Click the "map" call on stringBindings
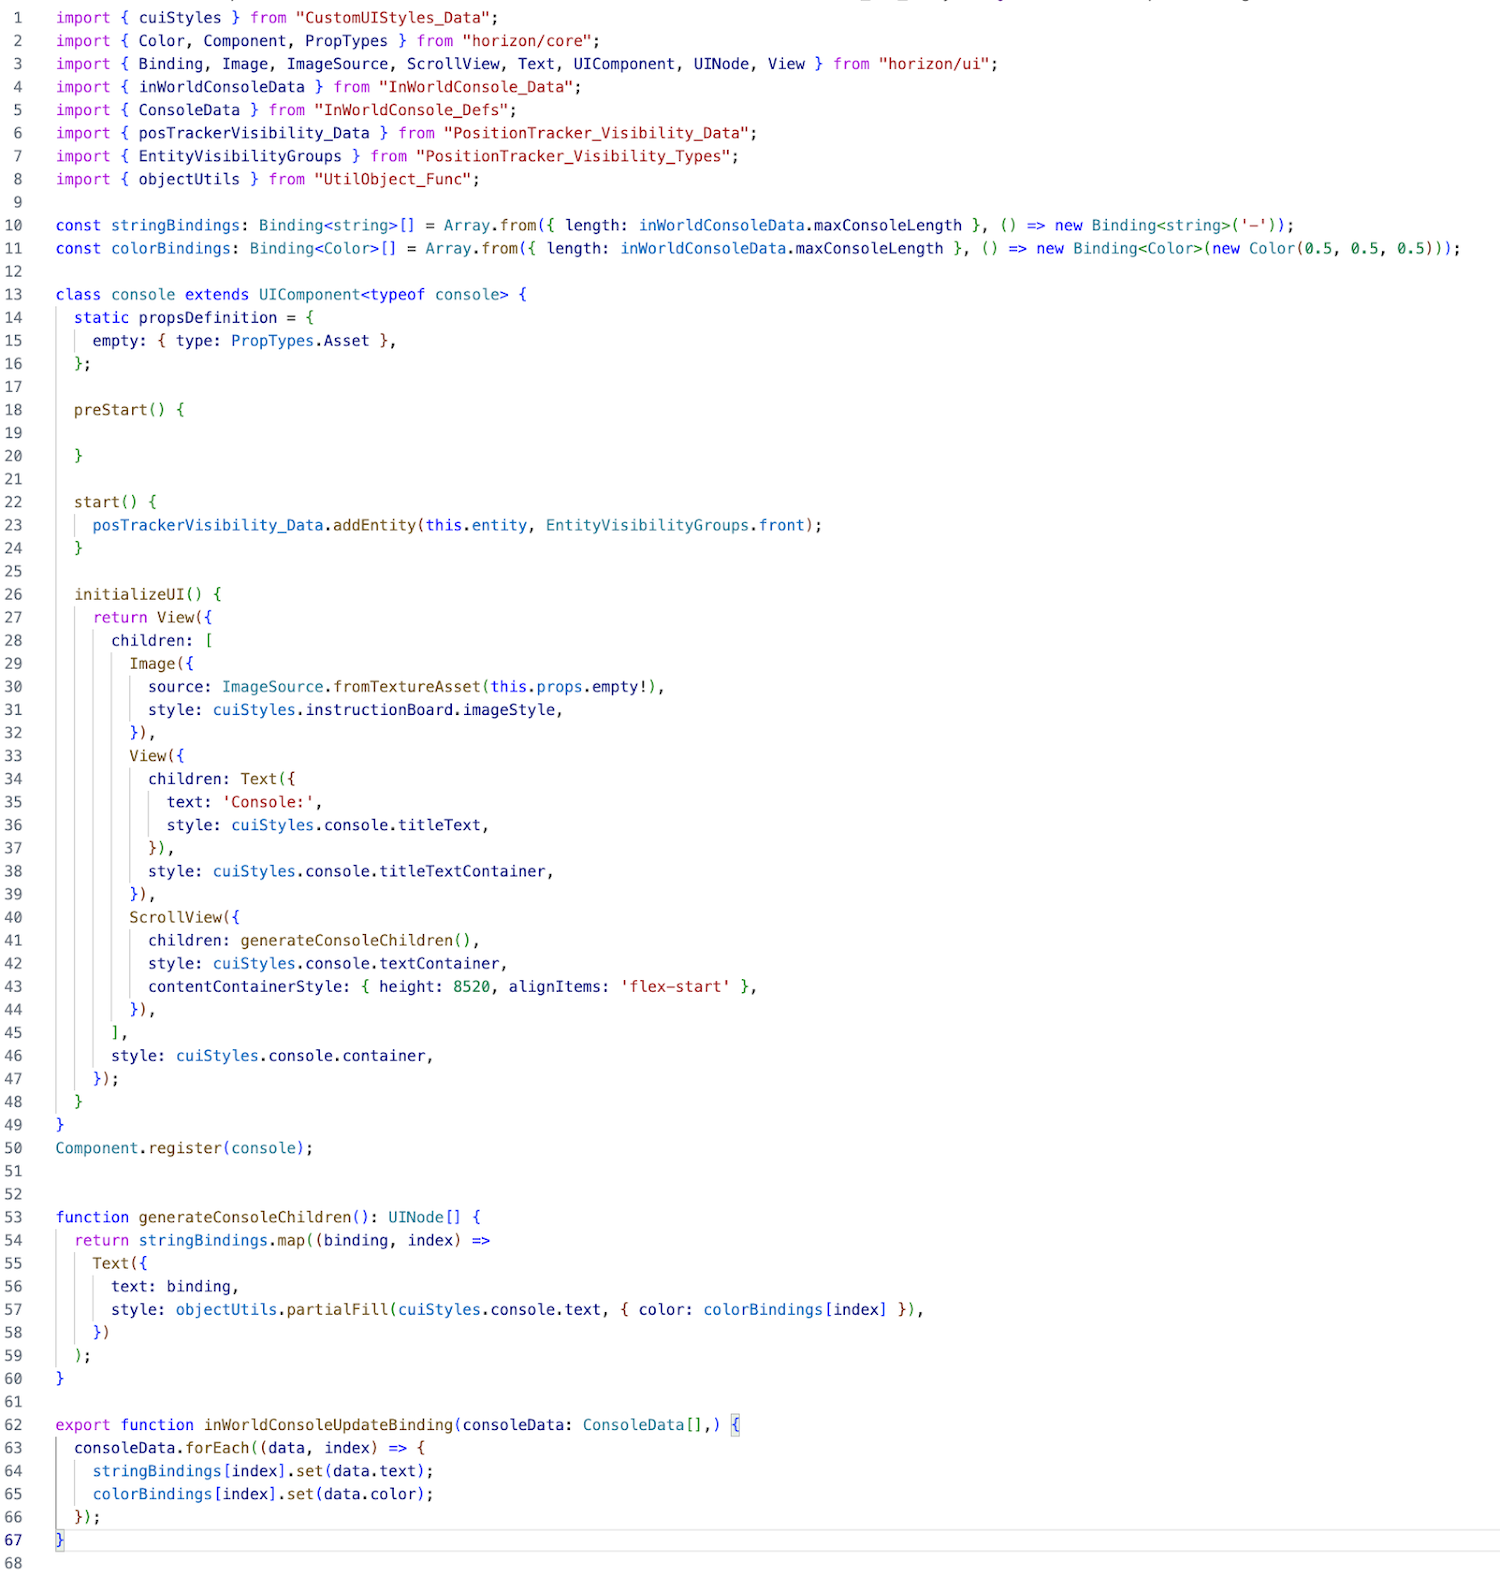The width and height of the screenshot is (1500, 1576). [x=291, y=1240]
